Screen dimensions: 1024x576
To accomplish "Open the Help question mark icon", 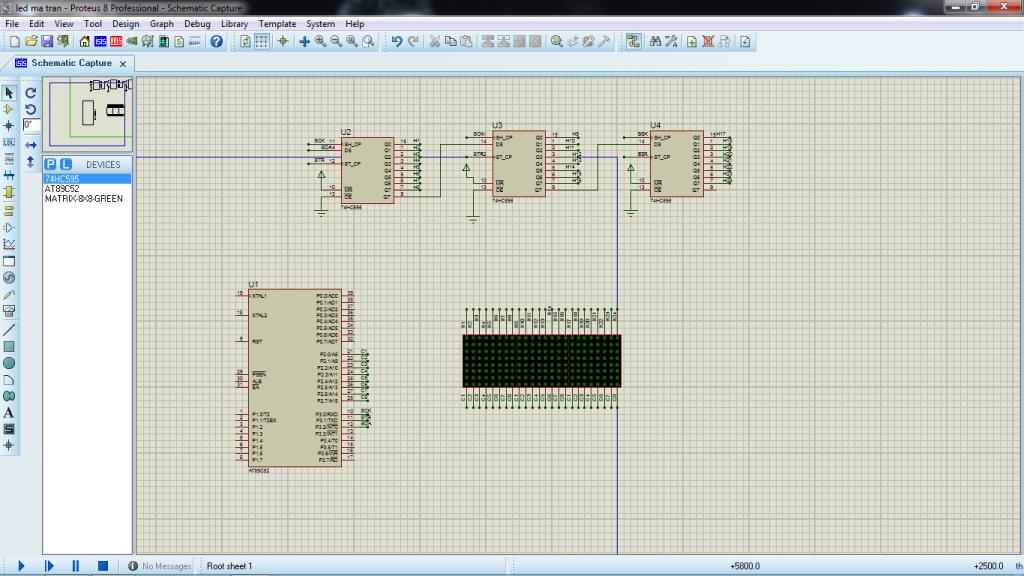I will click(x=216, y=42).
